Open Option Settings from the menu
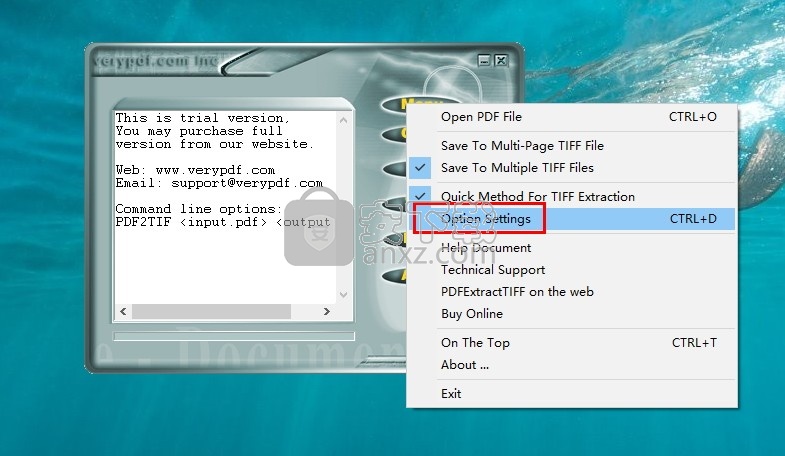785x456 pixels. point(486,218)
